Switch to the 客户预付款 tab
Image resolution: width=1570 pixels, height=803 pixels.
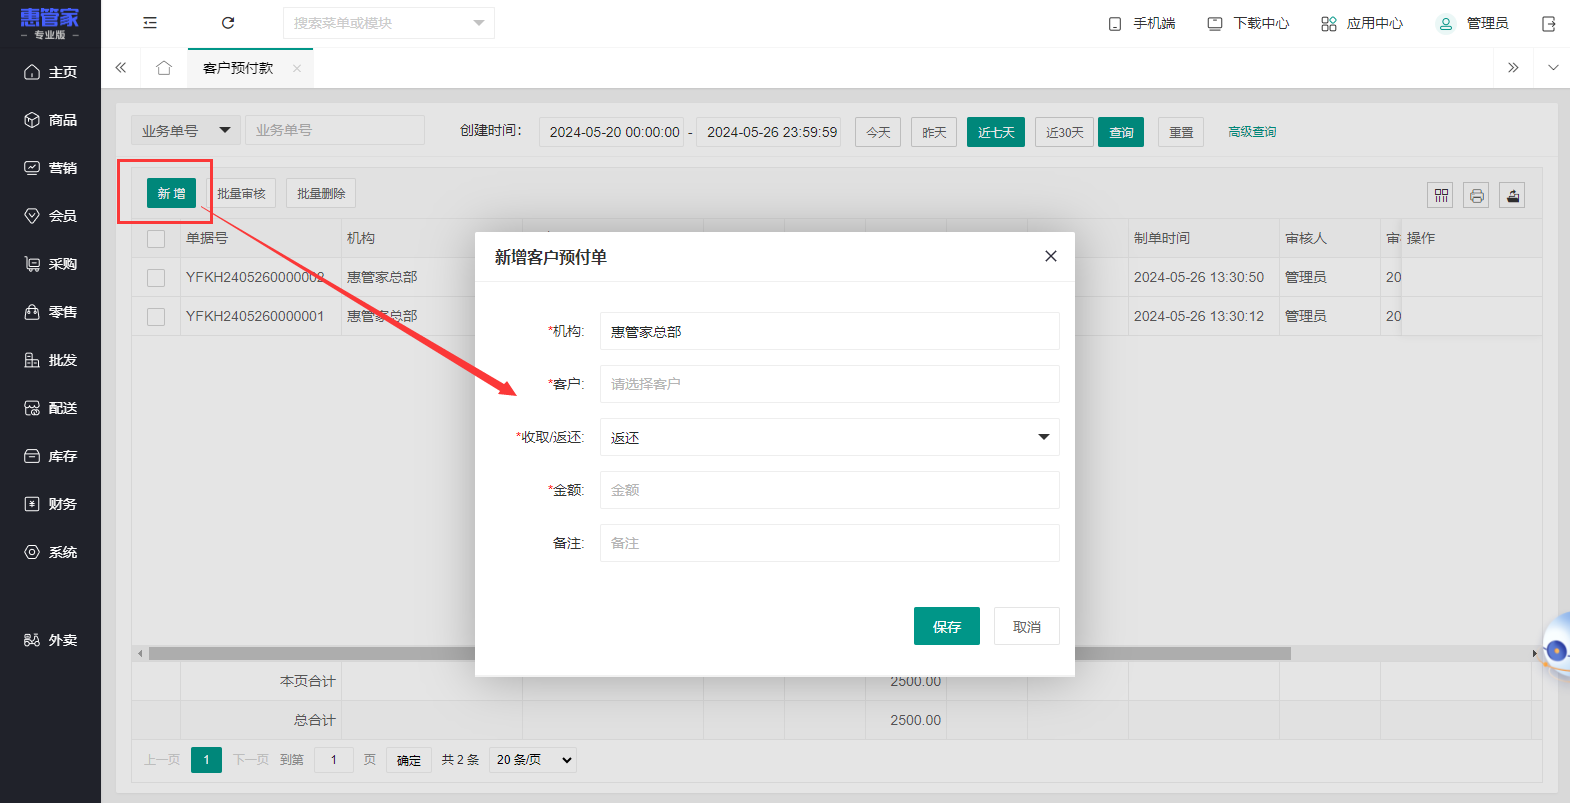(x=238, y=68)
